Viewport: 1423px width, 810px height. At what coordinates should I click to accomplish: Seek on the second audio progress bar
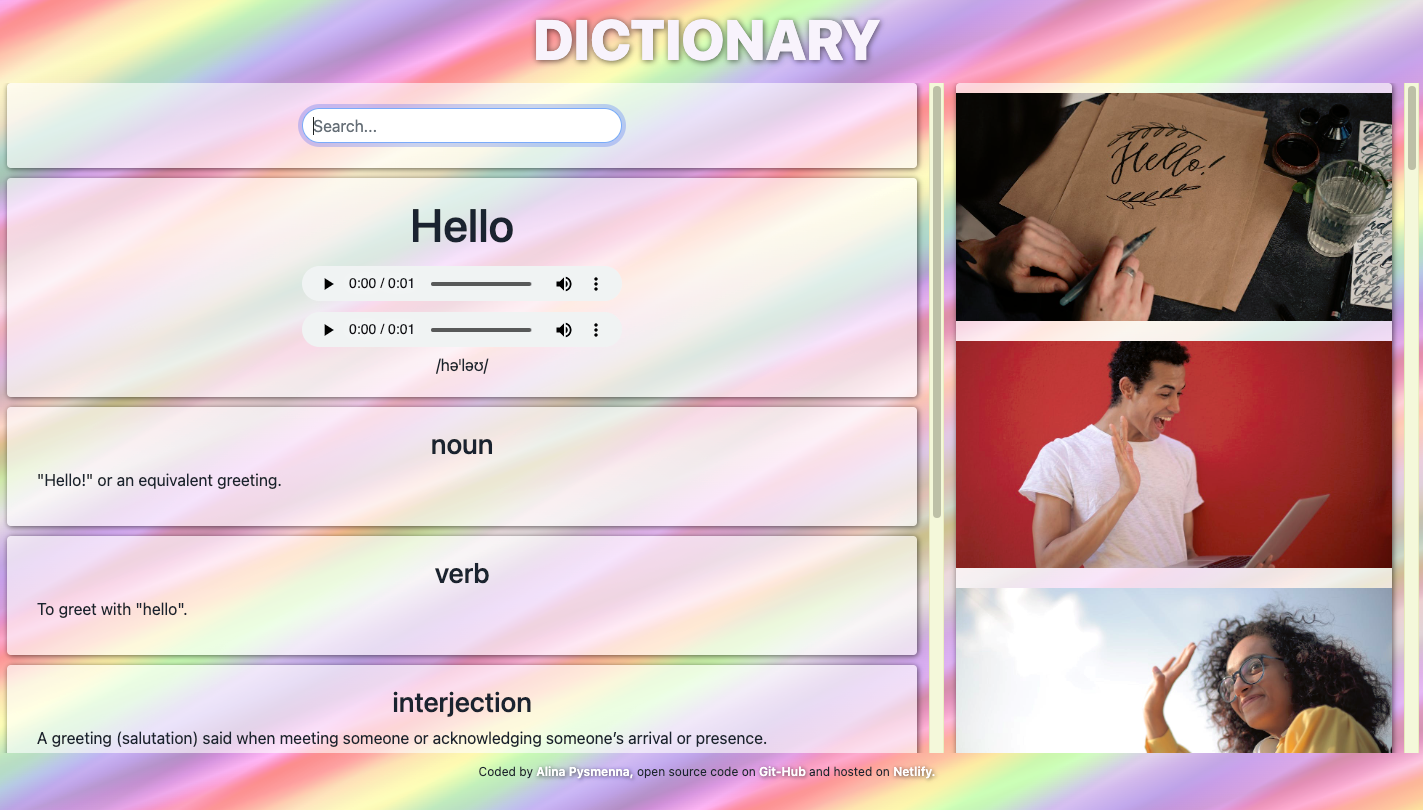point(481,330)
